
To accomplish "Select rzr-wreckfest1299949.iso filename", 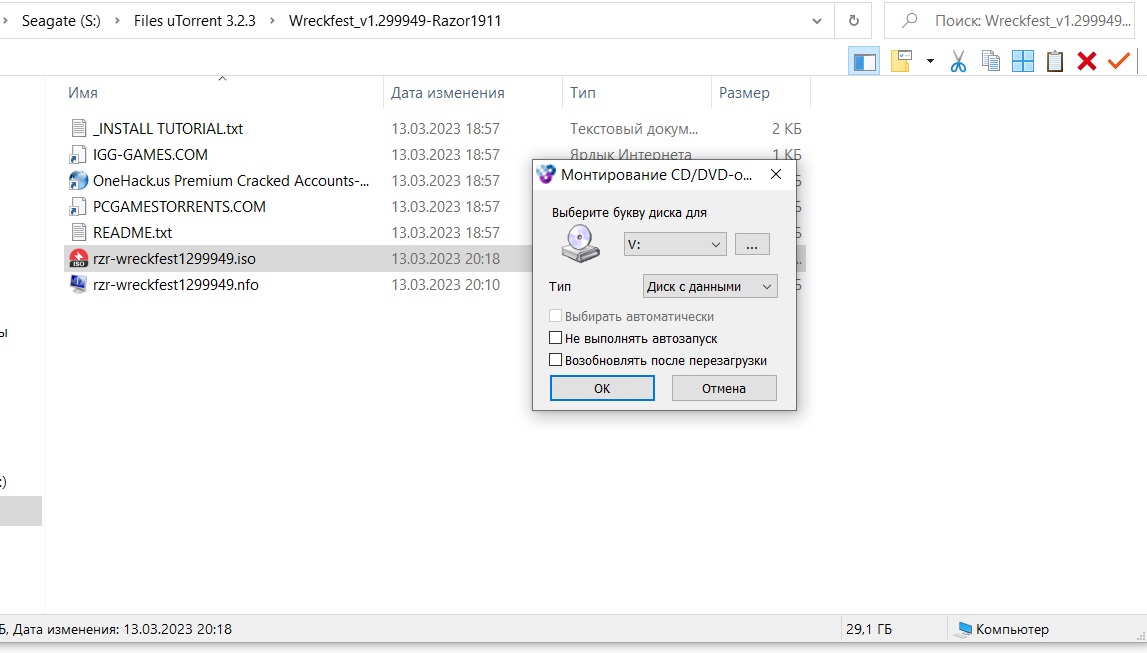I will click(x=174, y=259).
